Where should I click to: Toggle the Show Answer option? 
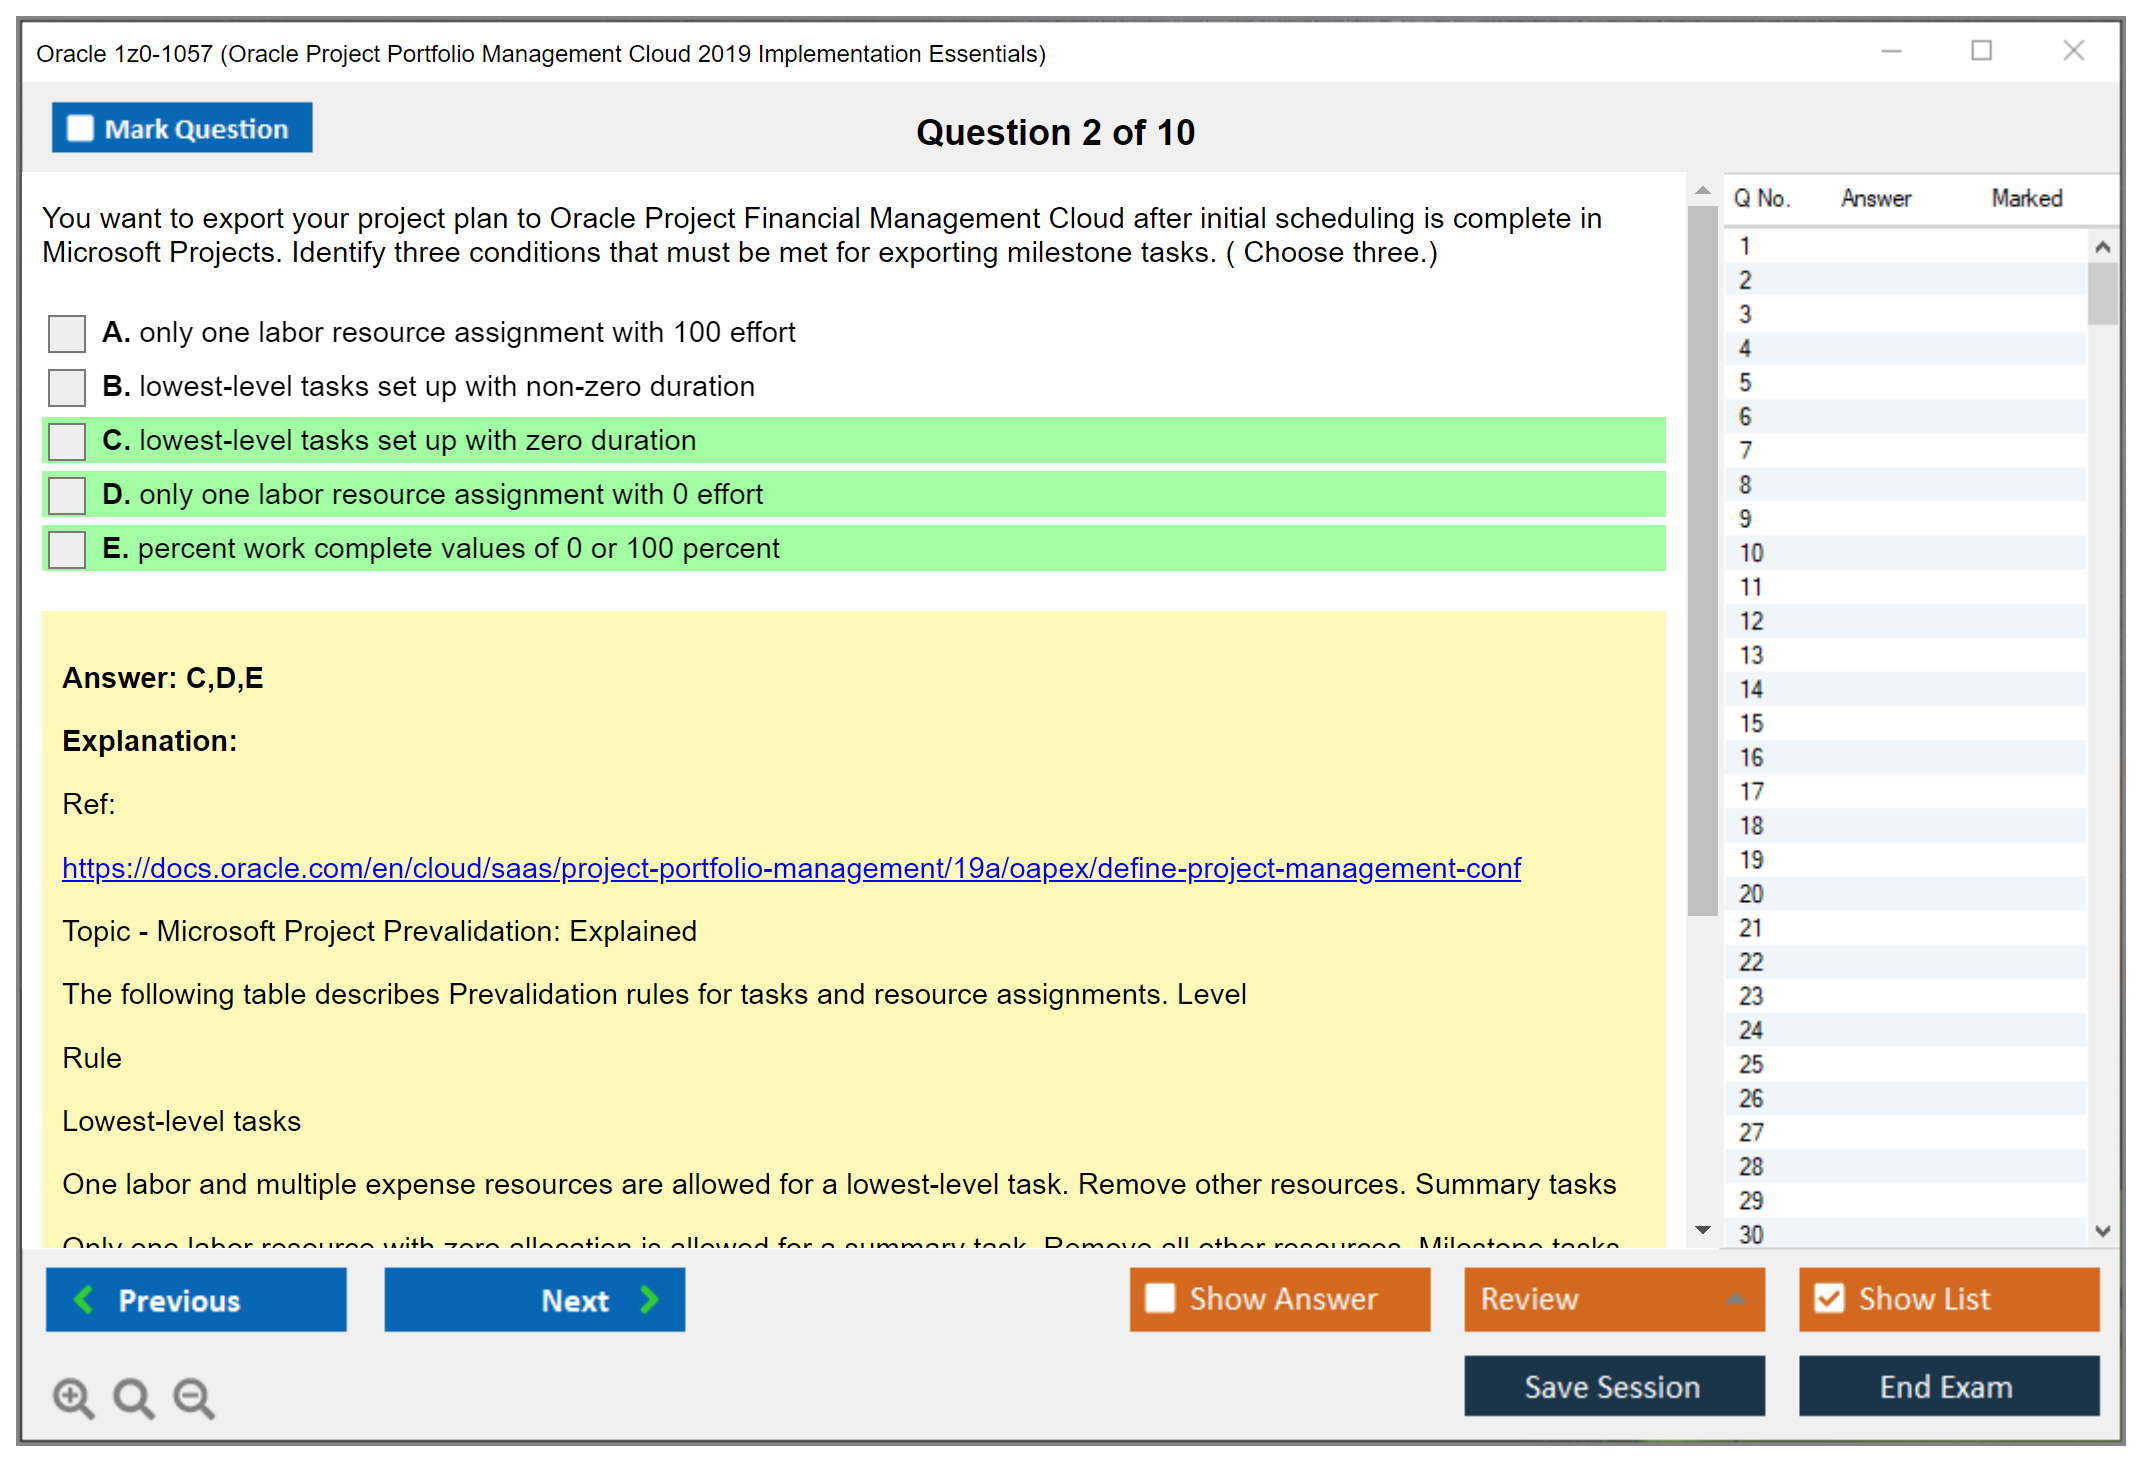(1160, 1299)
